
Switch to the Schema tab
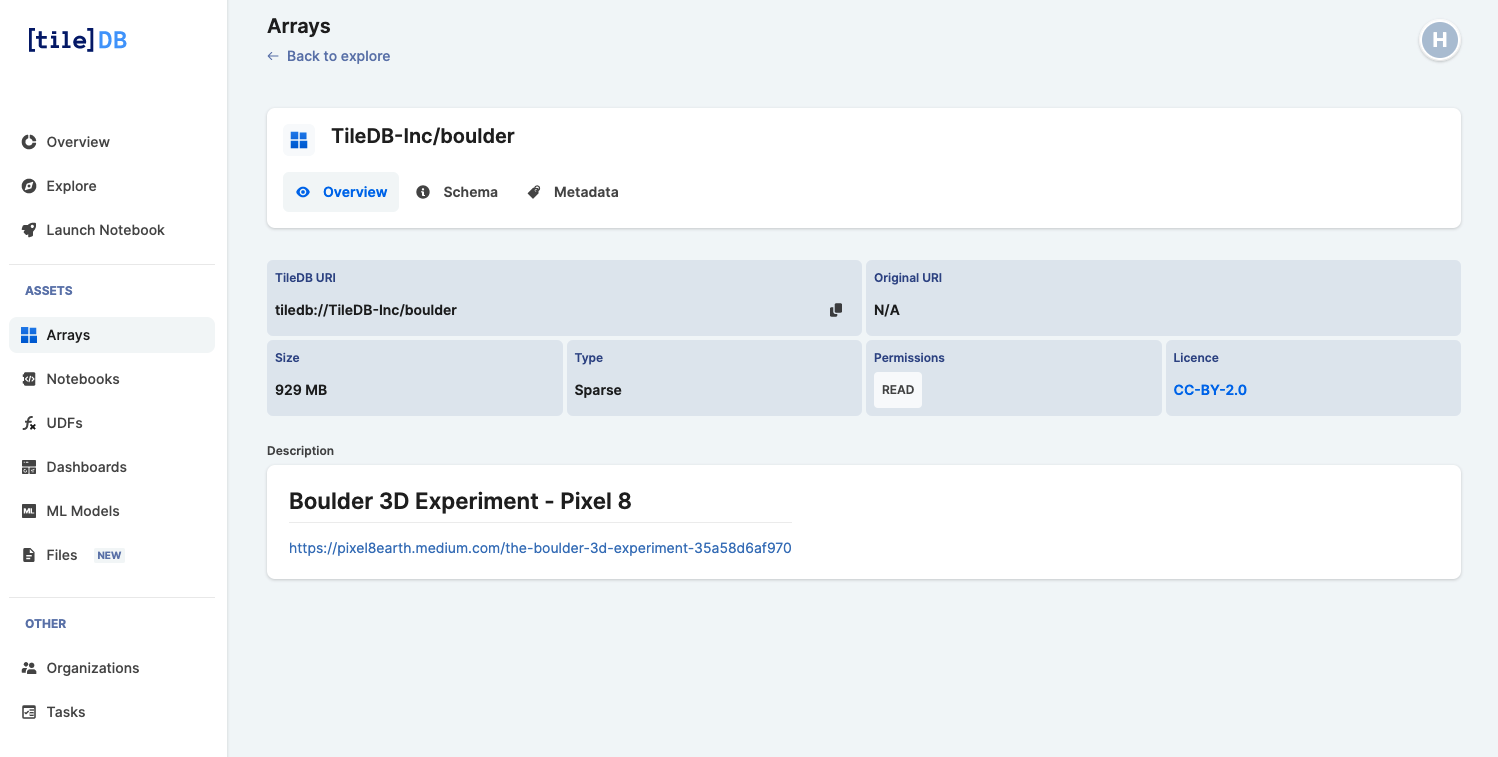coord(457,192)
